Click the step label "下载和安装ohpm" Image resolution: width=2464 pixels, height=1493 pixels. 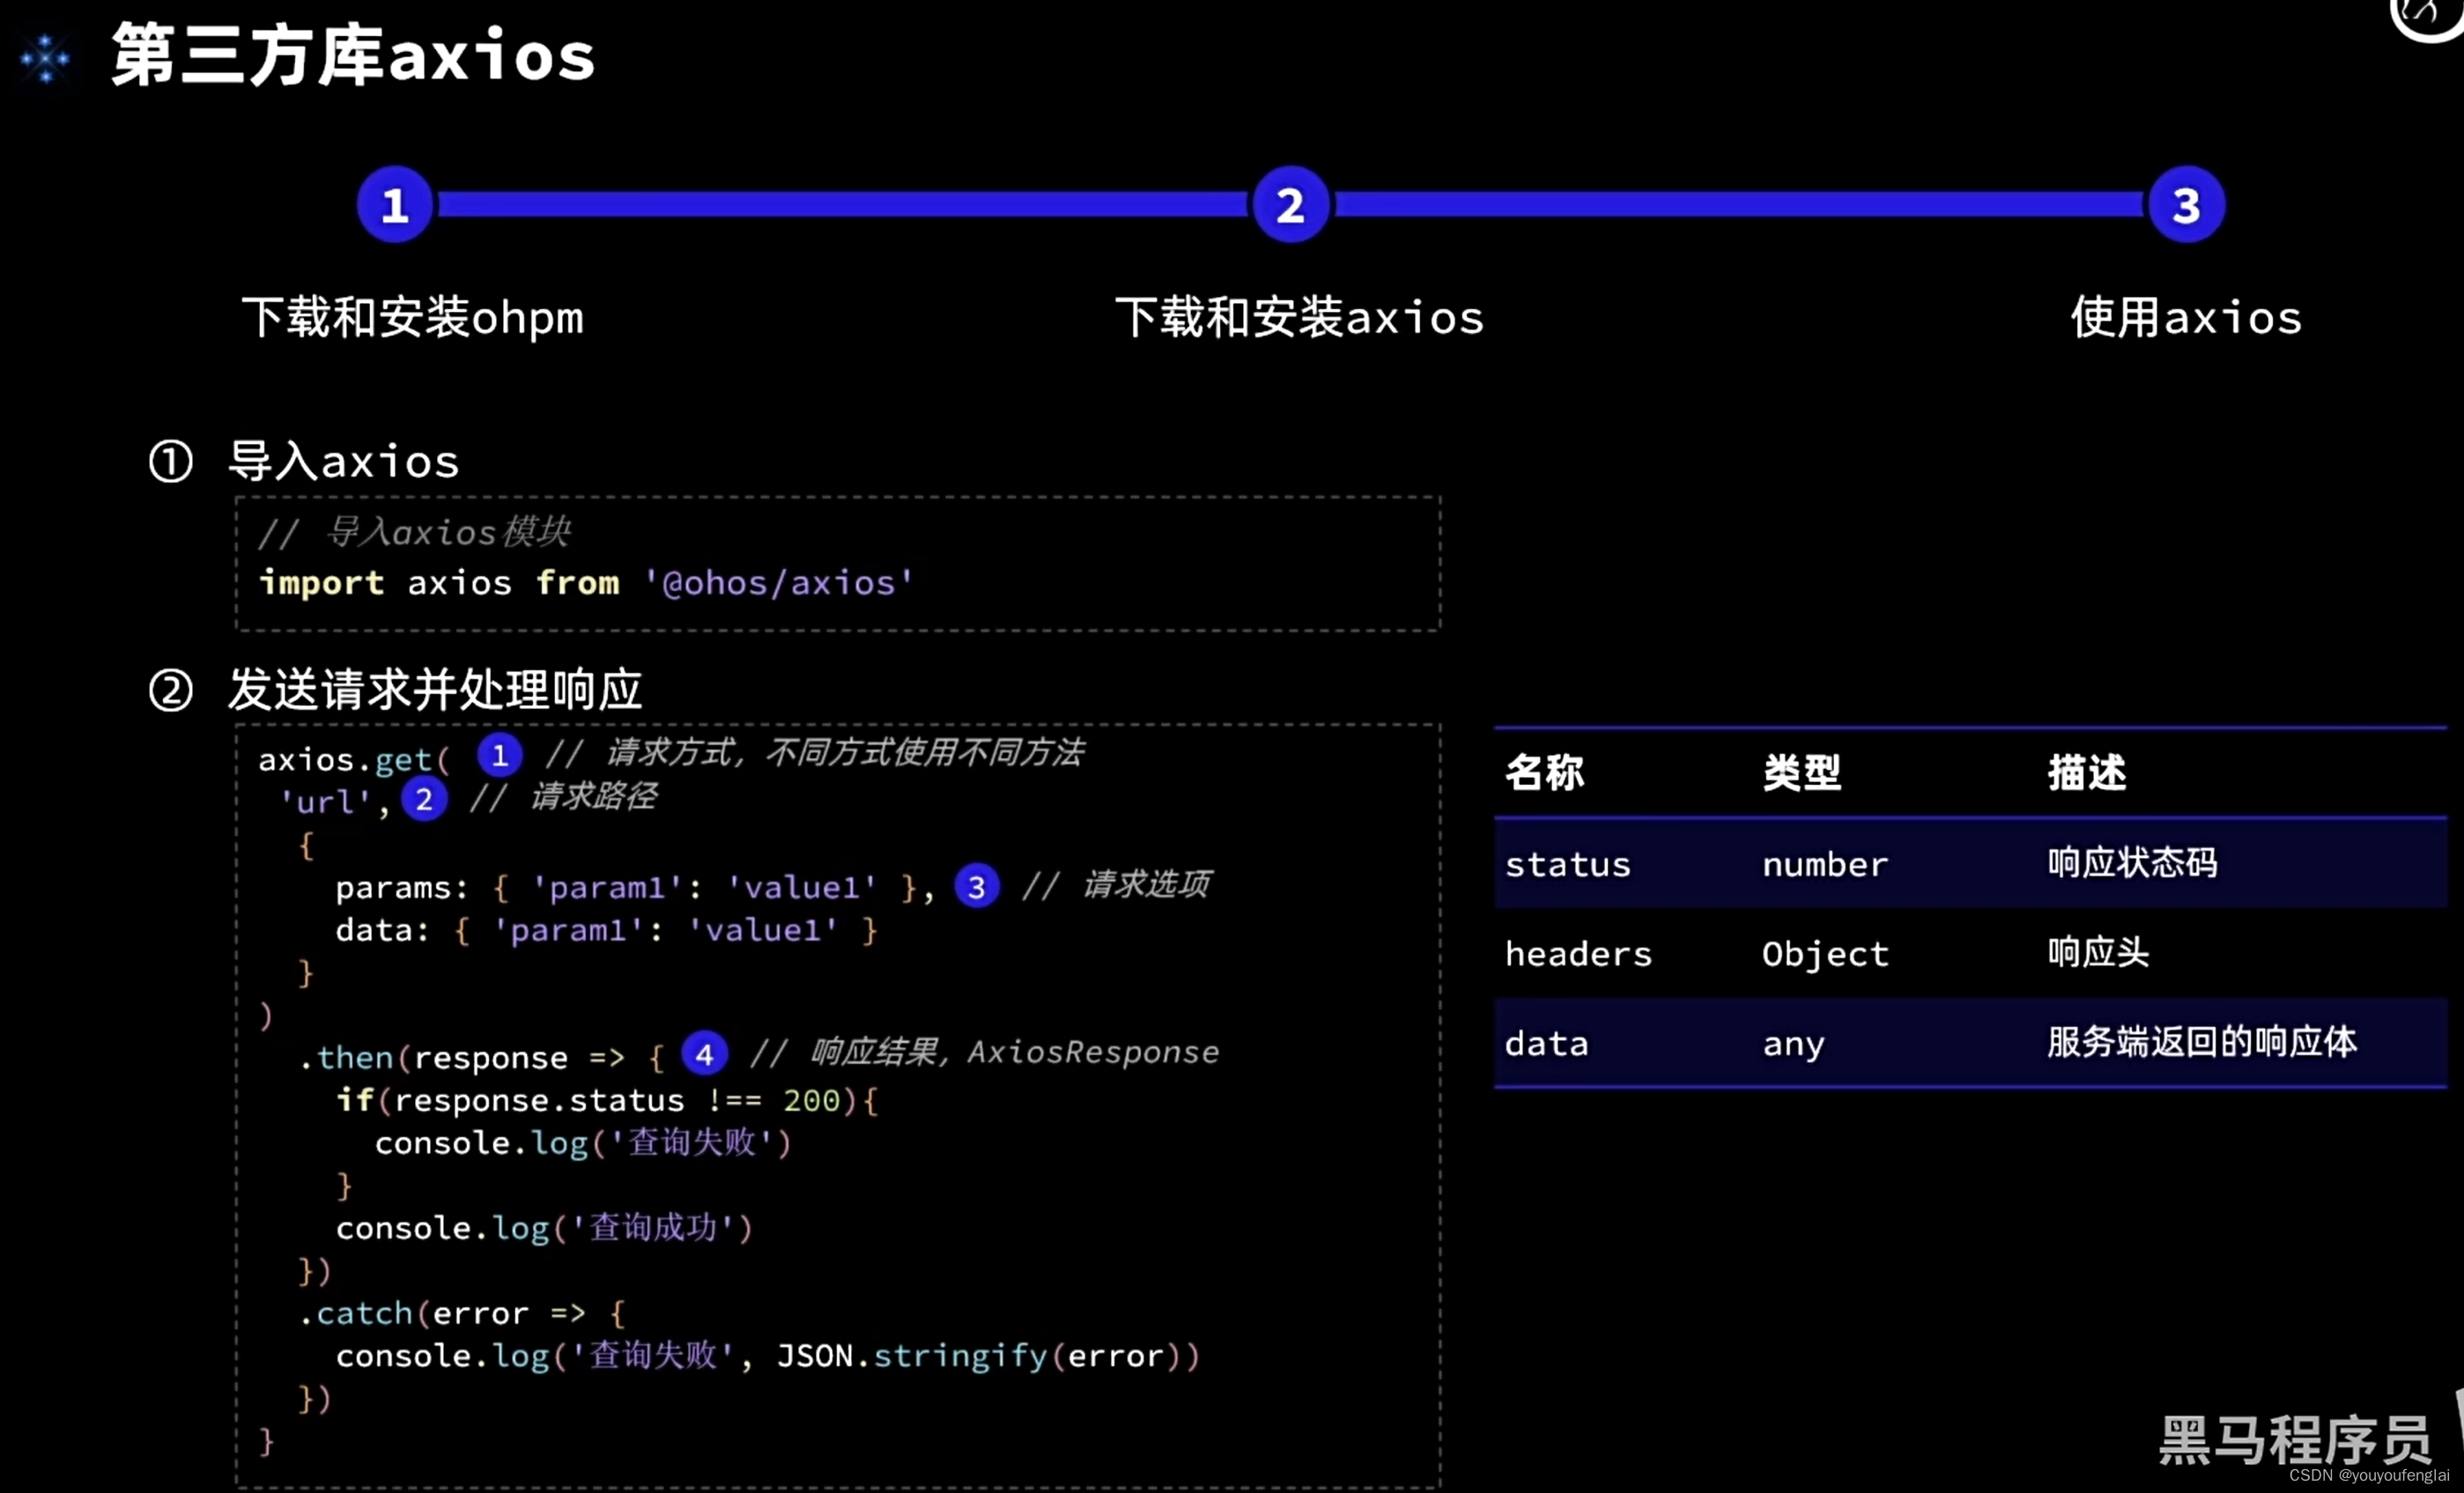[413, 318]
